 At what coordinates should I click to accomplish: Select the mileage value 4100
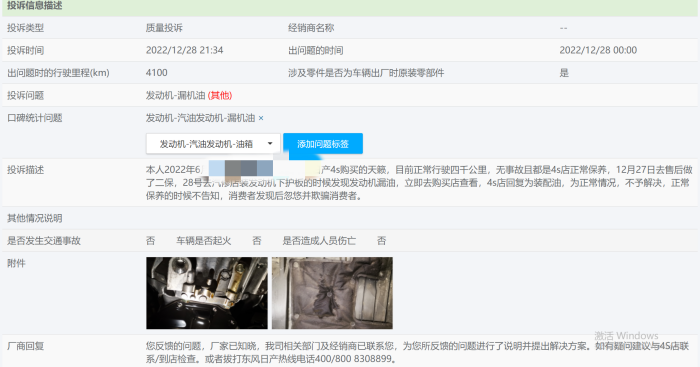(x=156, y=73)
